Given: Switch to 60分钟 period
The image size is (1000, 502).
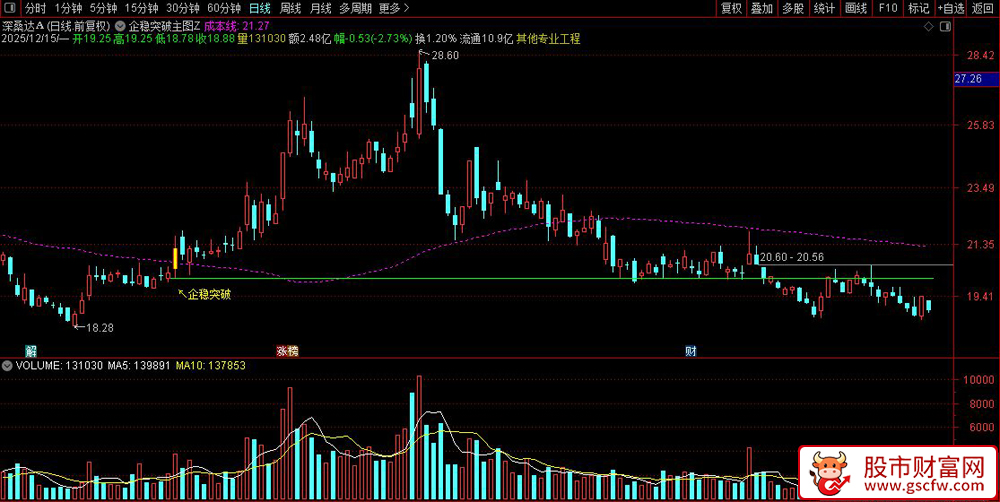Looking at the screenshot, I should 224,8.
